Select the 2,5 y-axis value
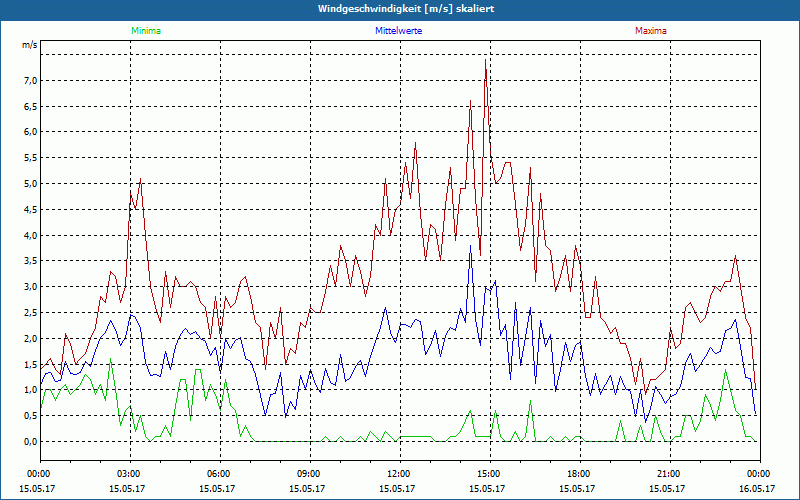The image size is (800, 500). [x=31, y=312]
